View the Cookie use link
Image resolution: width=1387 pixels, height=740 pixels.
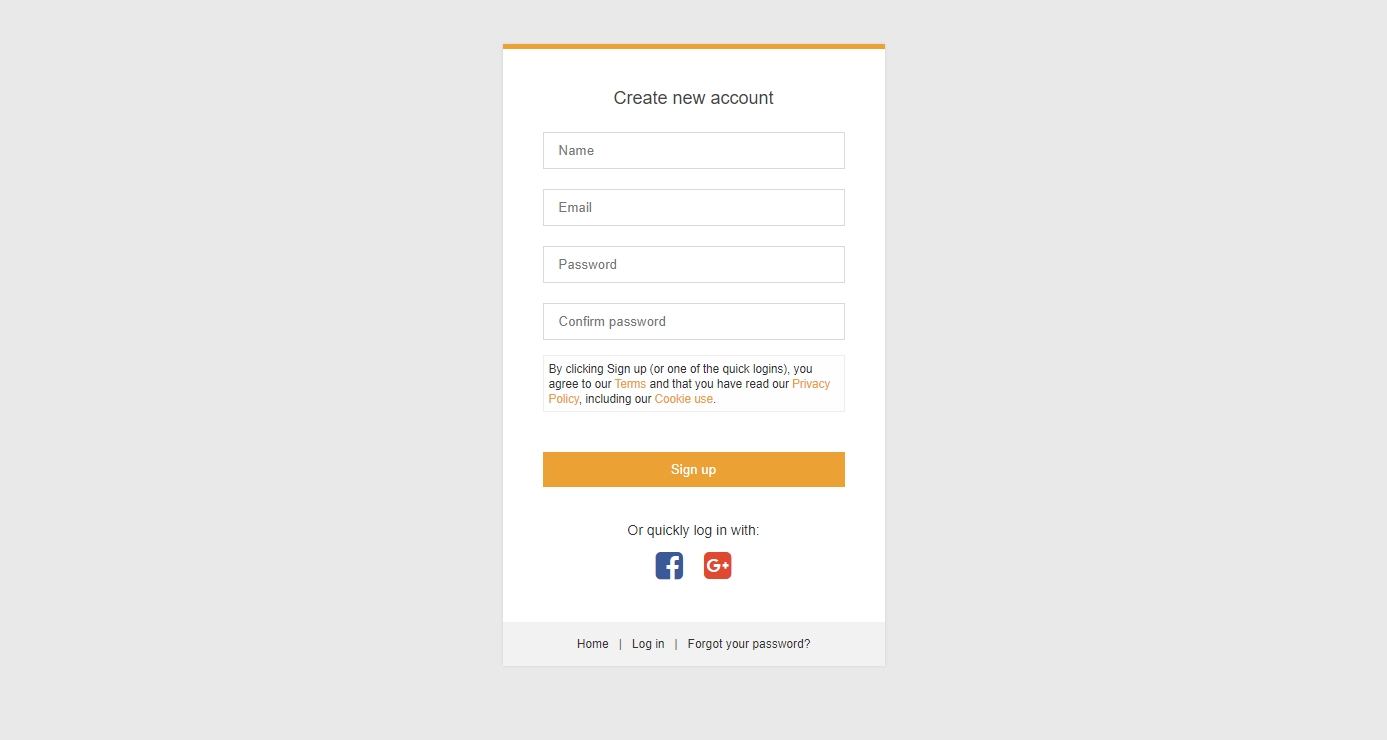684,399
